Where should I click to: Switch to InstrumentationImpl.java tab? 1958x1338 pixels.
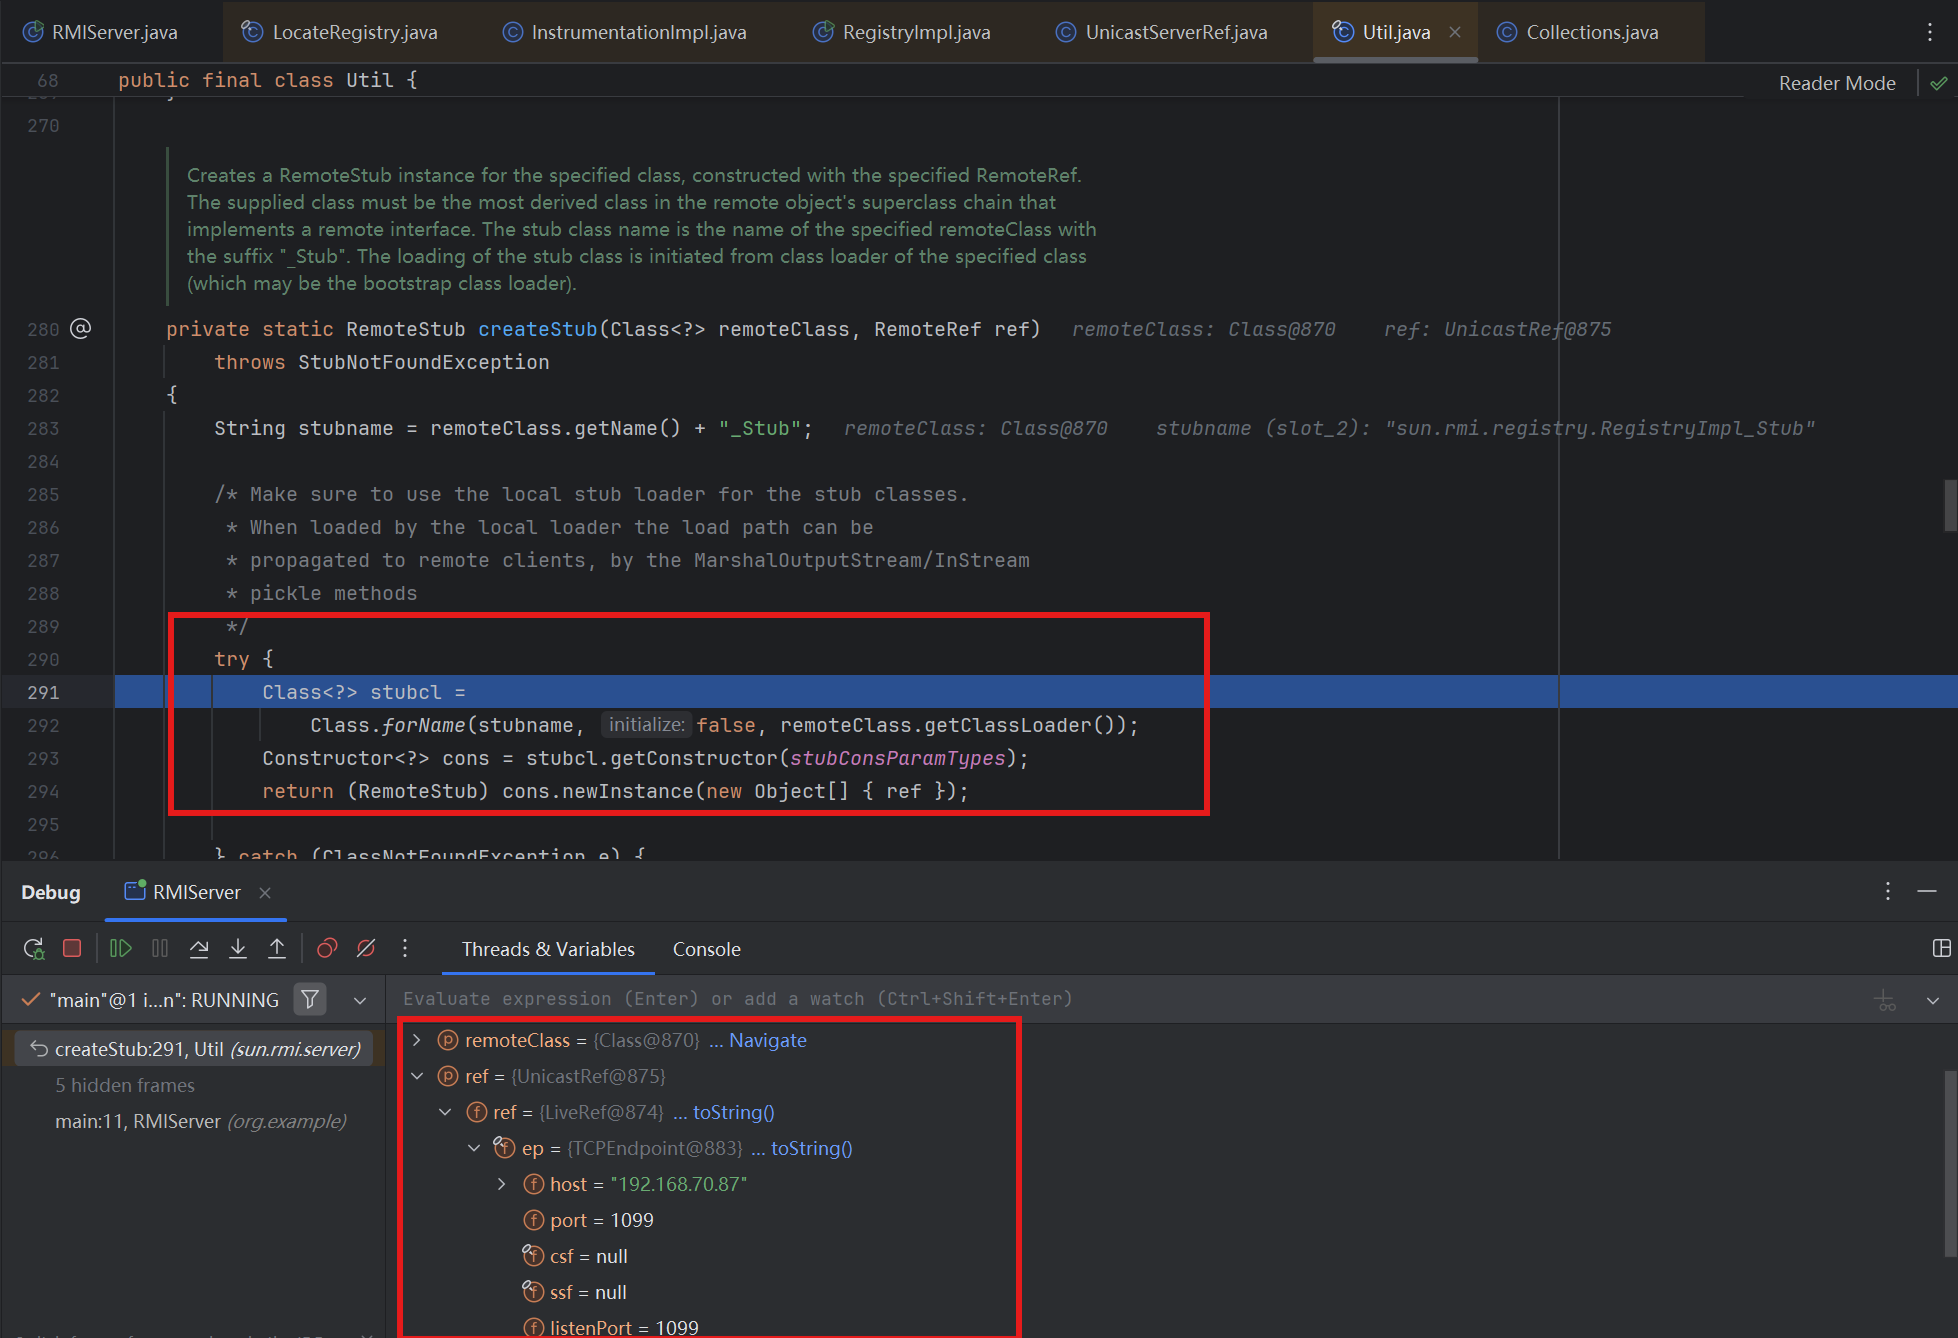pos(624,32)
